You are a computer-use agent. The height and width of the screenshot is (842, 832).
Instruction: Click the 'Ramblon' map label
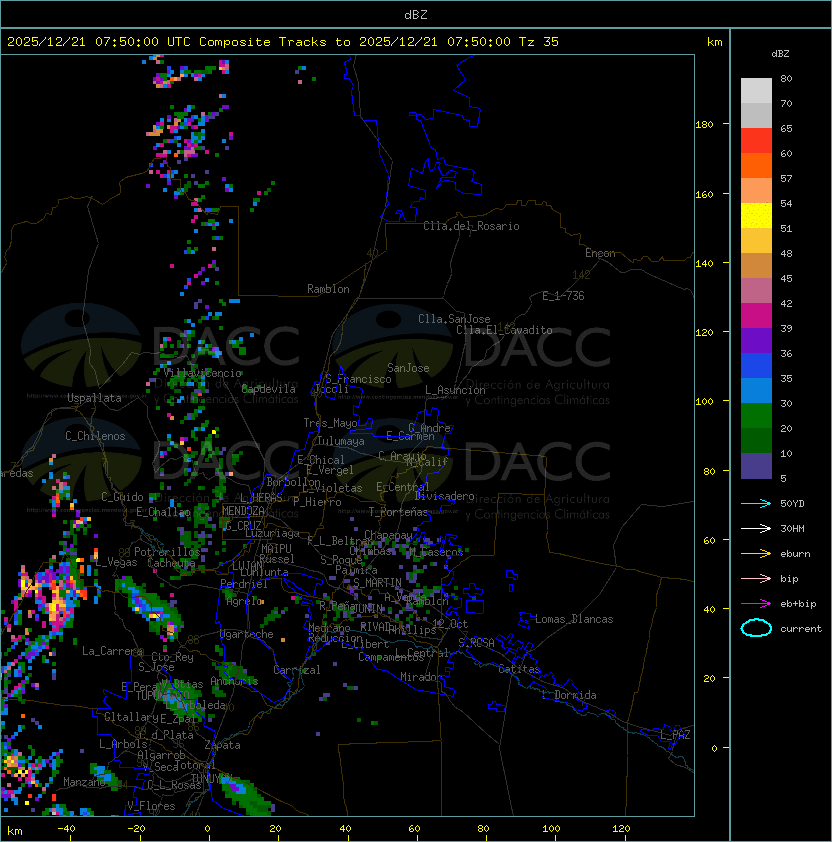328,289
